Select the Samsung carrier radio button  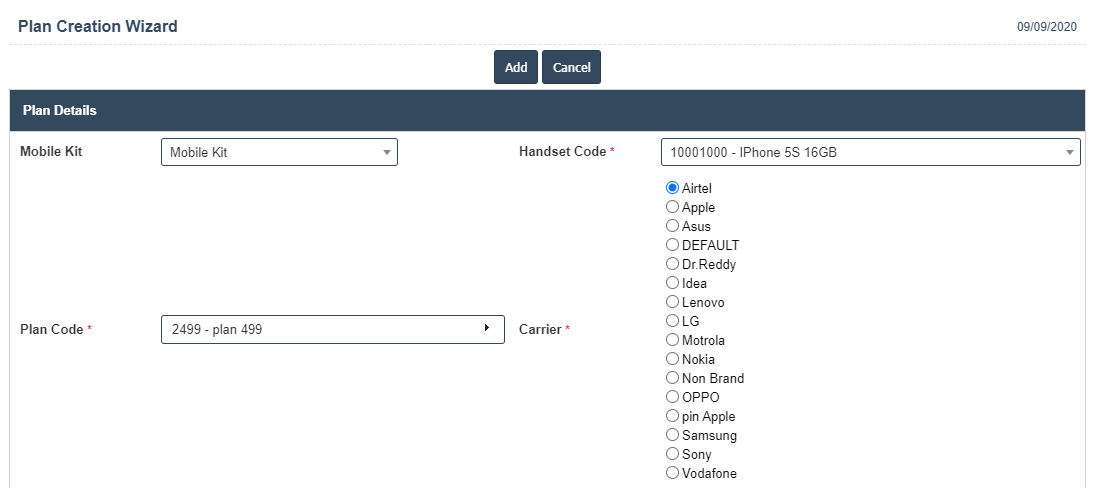[673, 435]
